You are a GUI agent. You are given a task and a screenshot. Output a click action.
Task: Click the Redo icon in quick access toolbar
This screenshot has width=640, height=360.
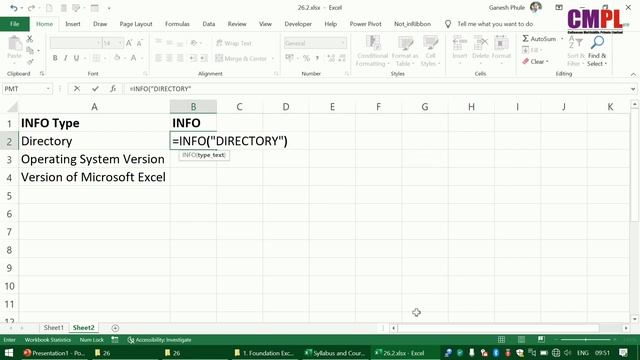[31, 8]
